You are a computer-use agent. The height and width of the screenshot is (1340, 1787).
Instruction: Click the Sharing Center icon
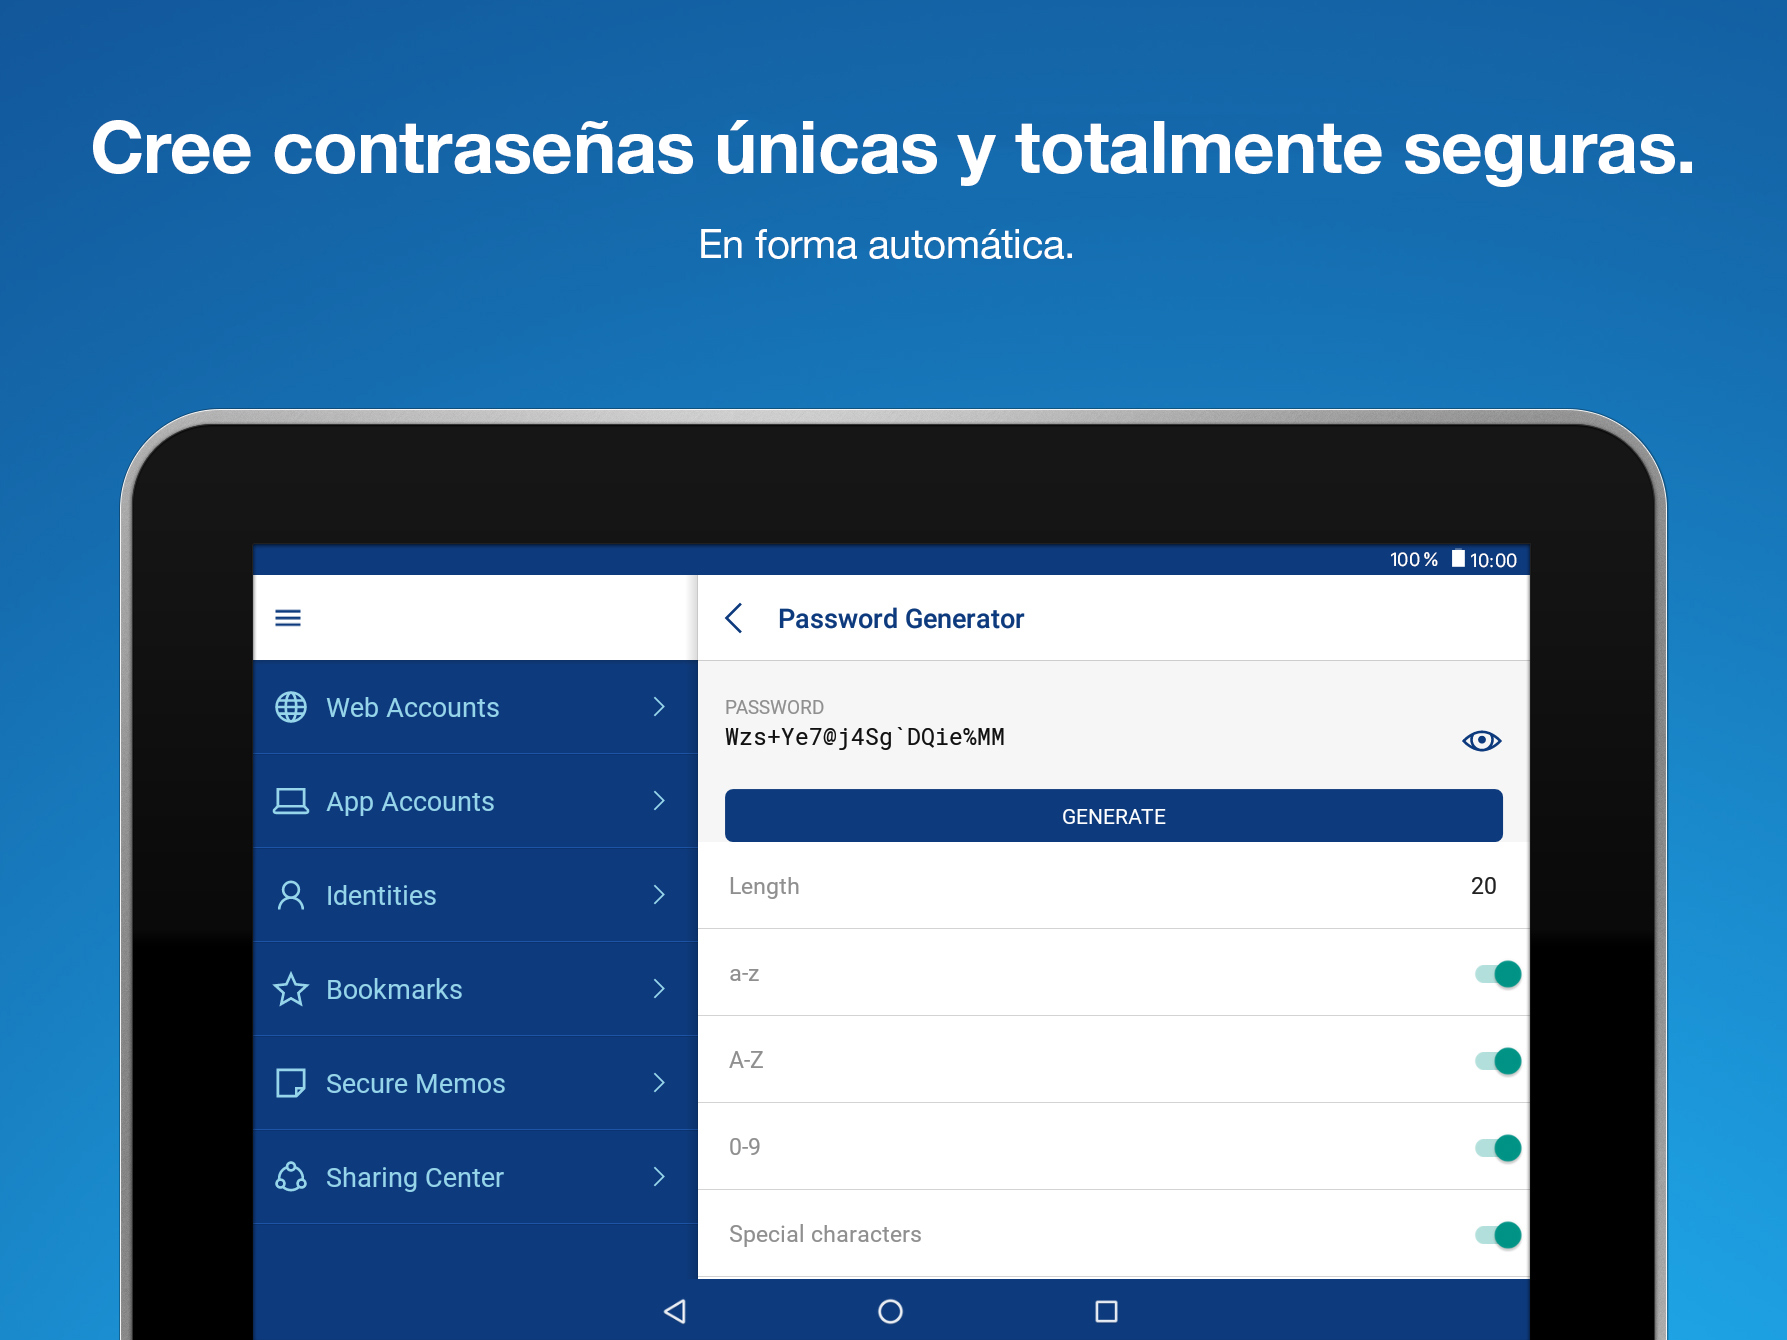(291, 1177)
